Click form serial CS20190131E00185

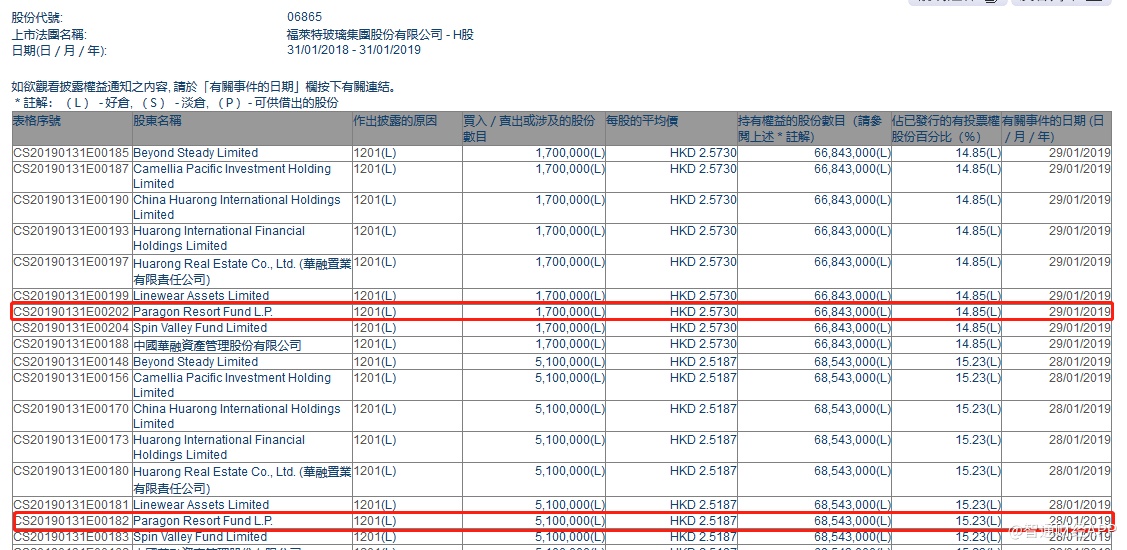71,153
